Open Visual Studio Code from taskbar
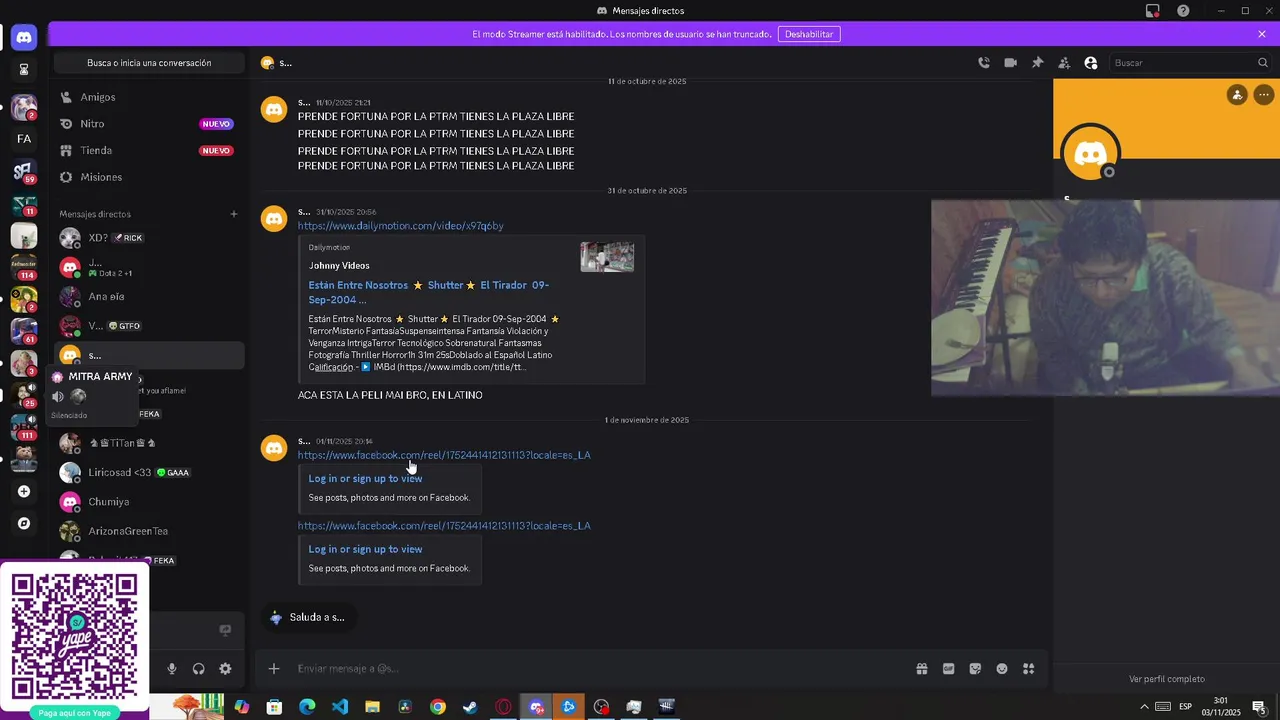Image resolution: width=1280 pixels, height=720 pixels. coord(340,707)
